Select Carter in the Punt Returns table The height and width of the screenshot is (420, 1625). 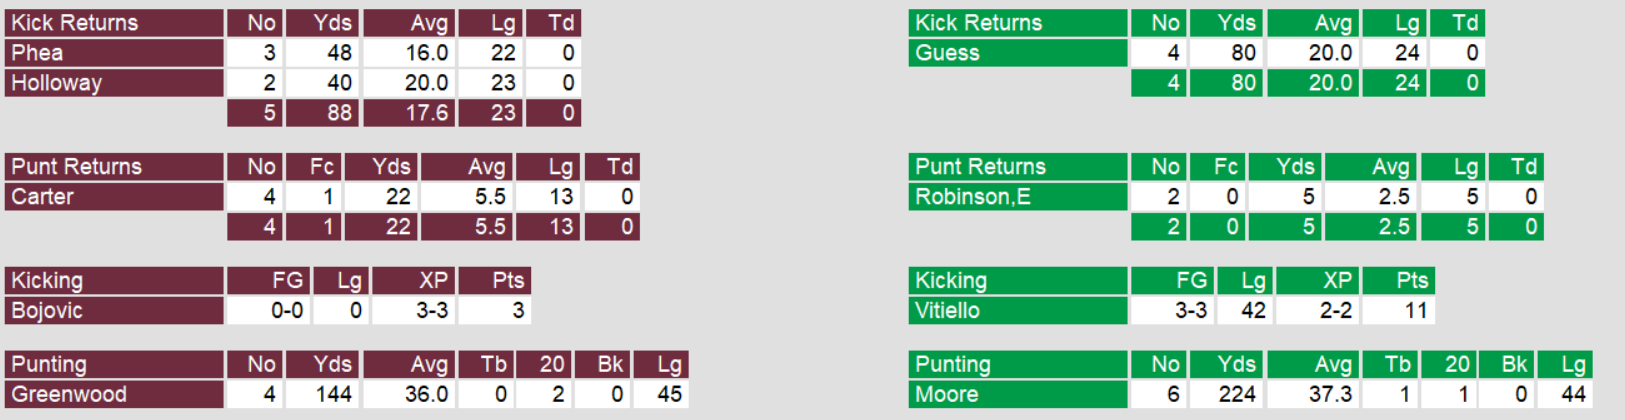pos(43,197)
